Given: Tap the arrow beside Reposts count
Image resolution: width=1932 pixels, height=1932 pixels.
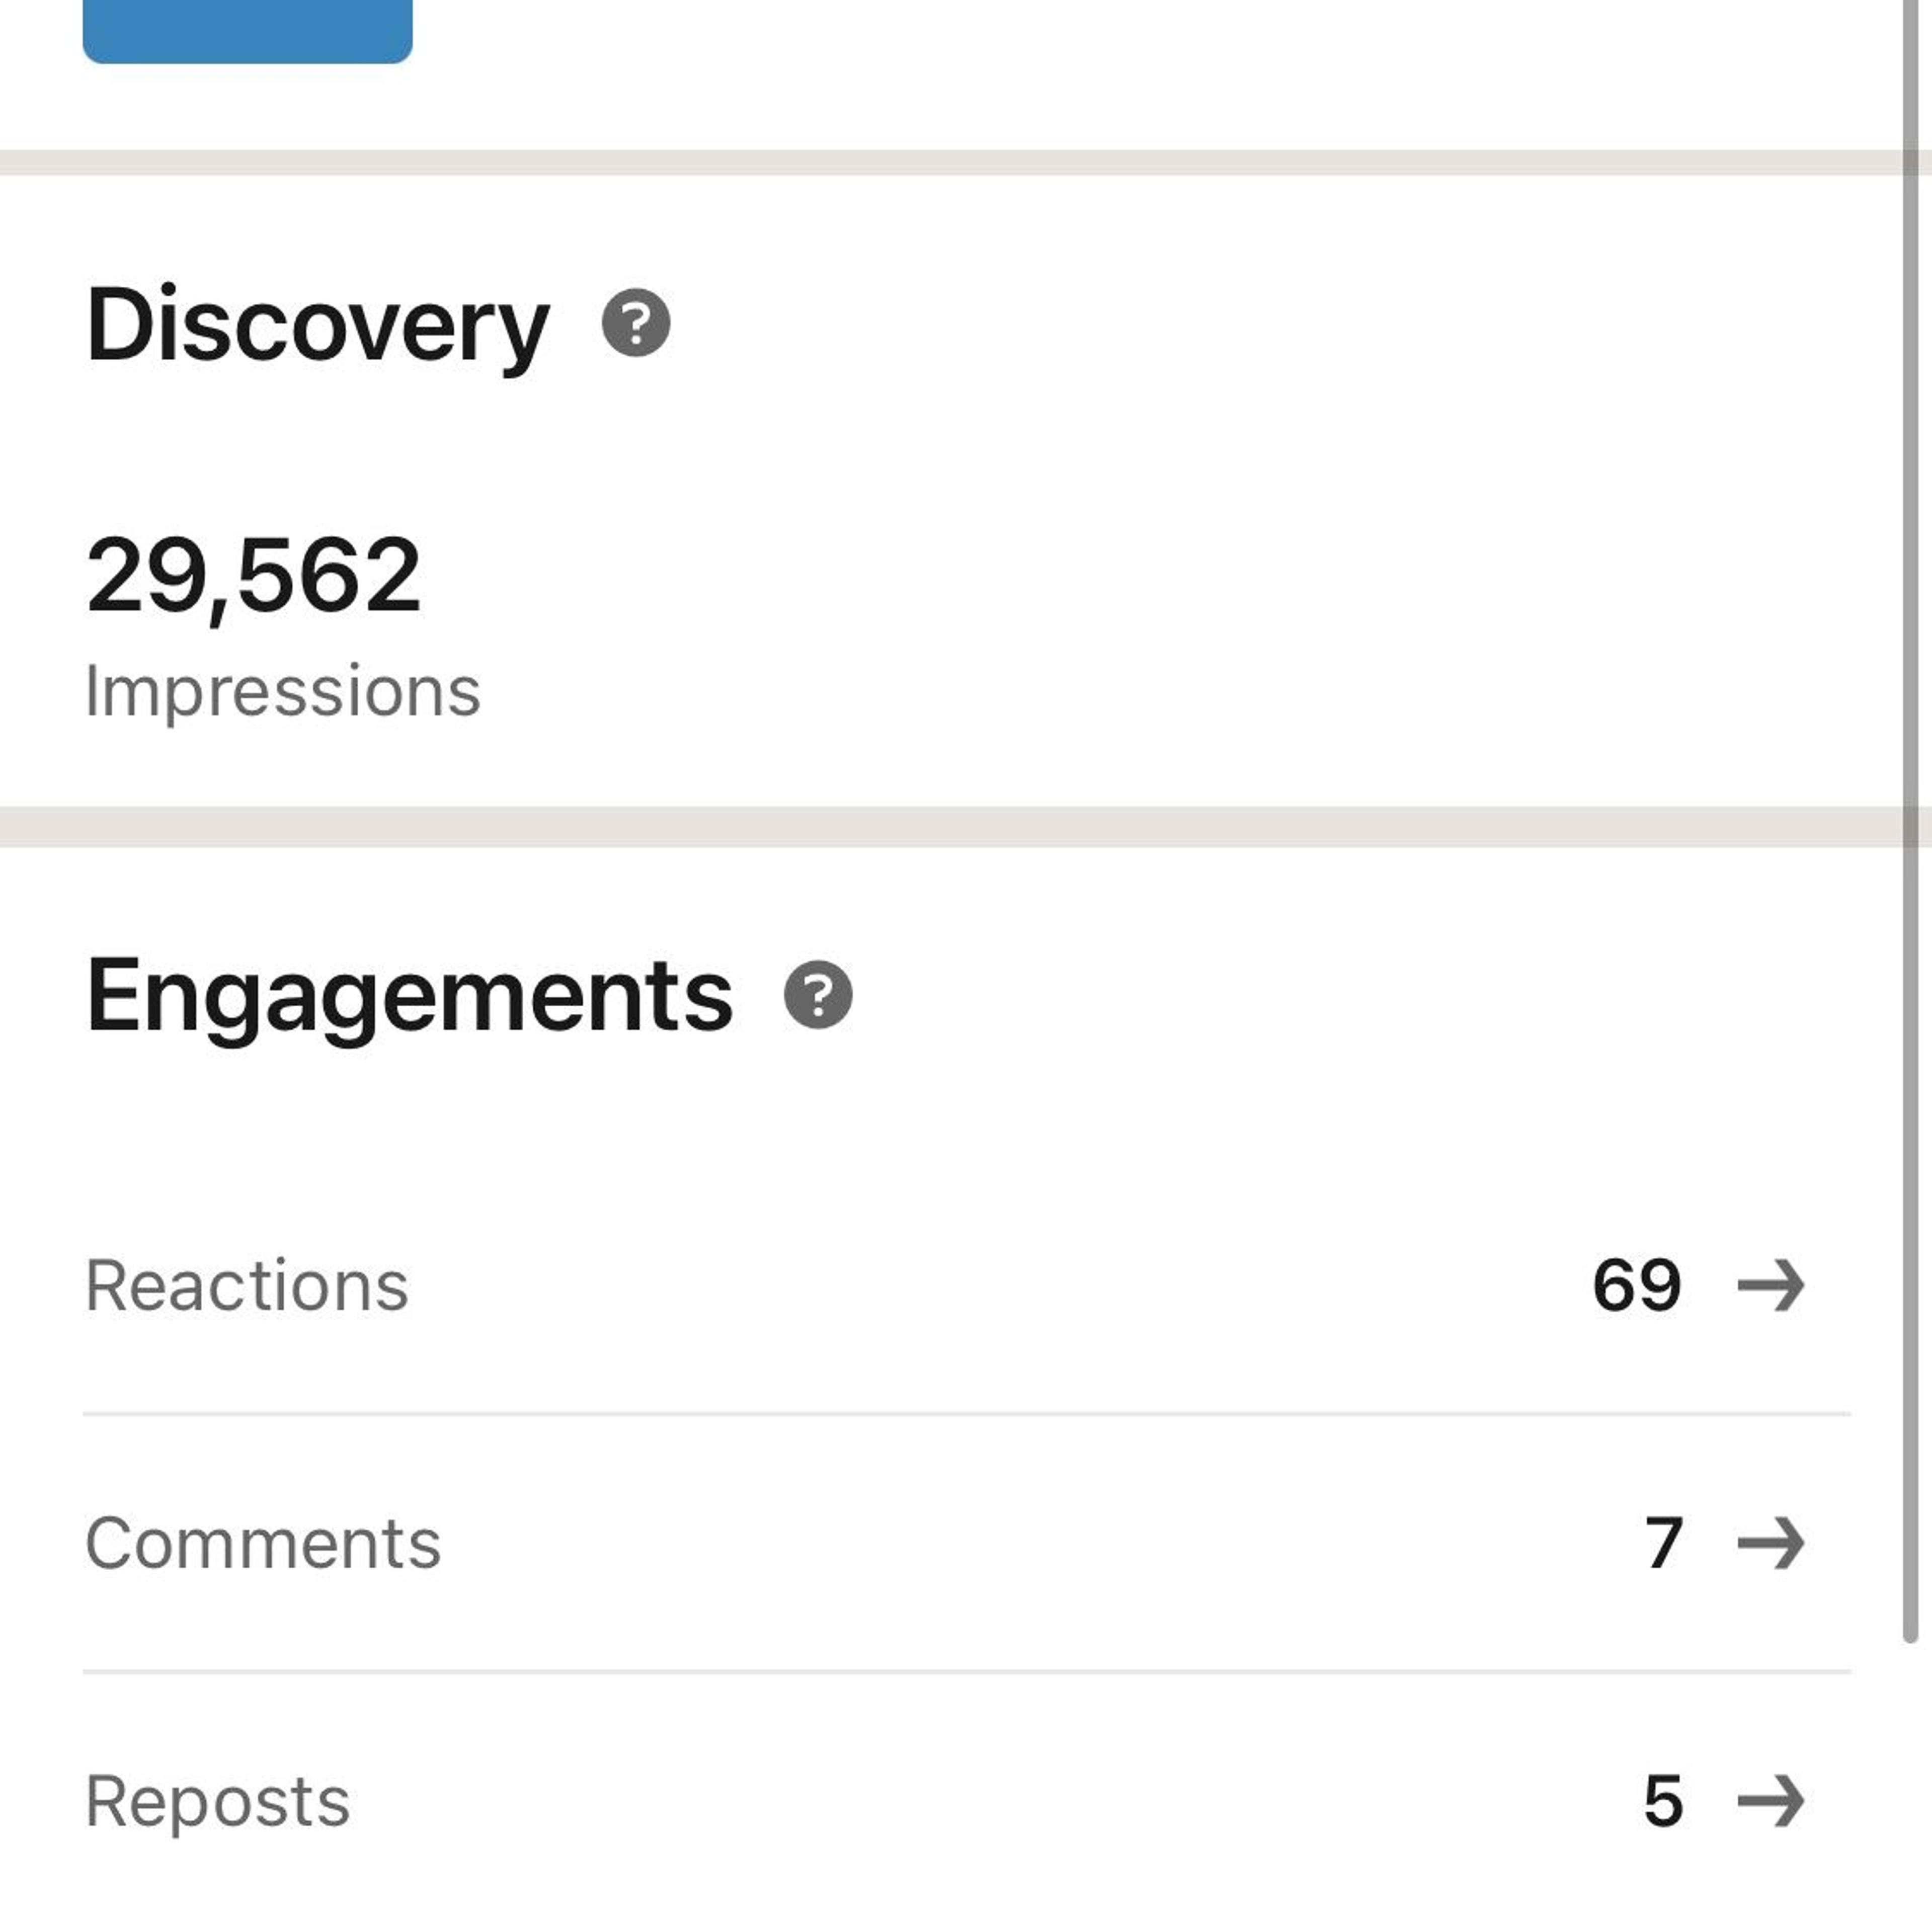Looking at the screenshot, I should (x=1771, y=1801).
